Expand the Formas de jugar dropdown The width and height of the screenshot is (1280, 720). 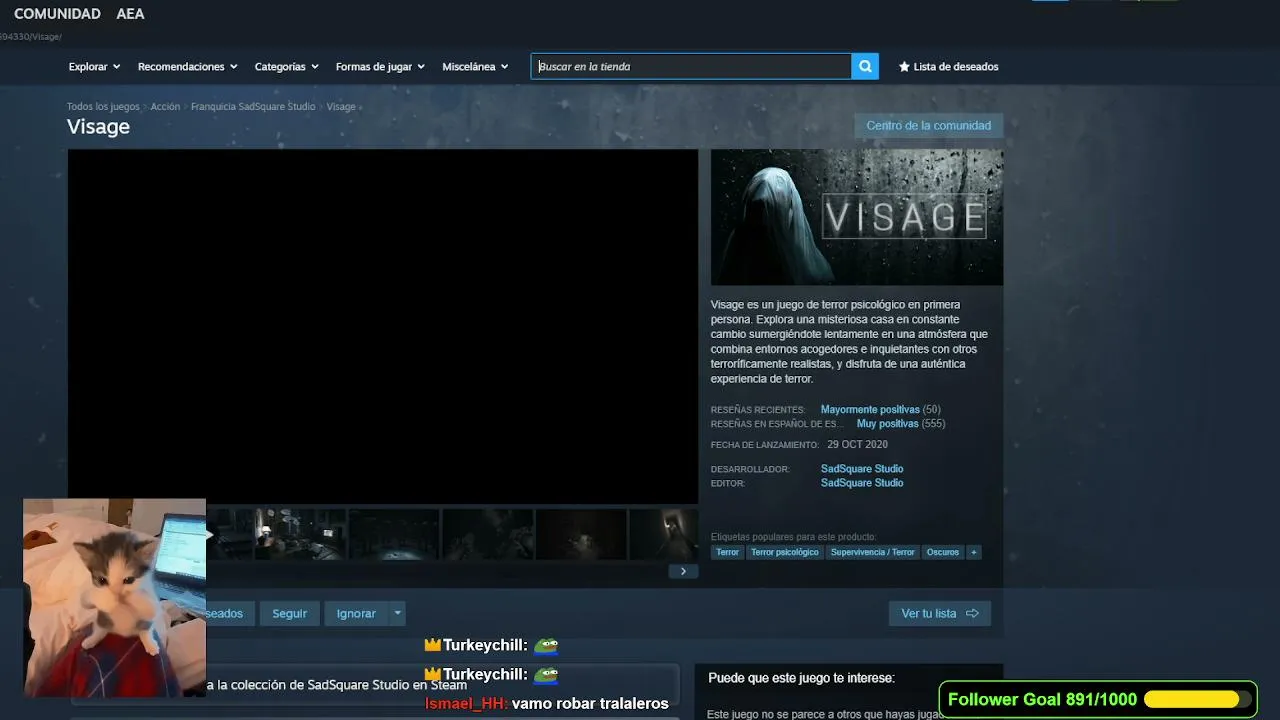click(380, 67)
